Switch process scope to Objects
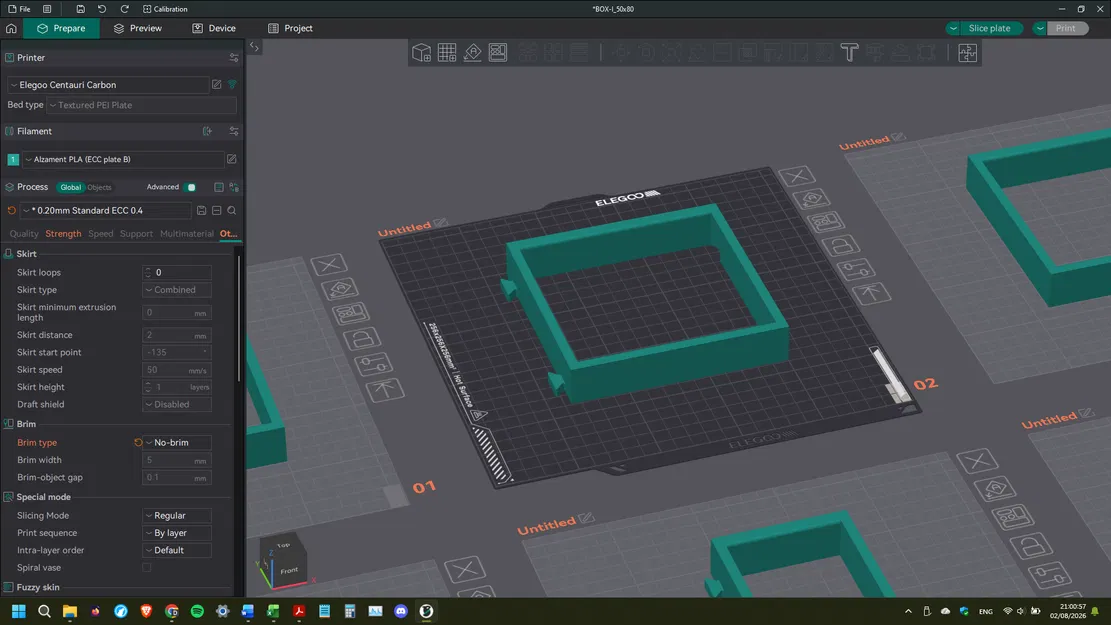The height and width of the screenshot is (625, 1111). 99,187
